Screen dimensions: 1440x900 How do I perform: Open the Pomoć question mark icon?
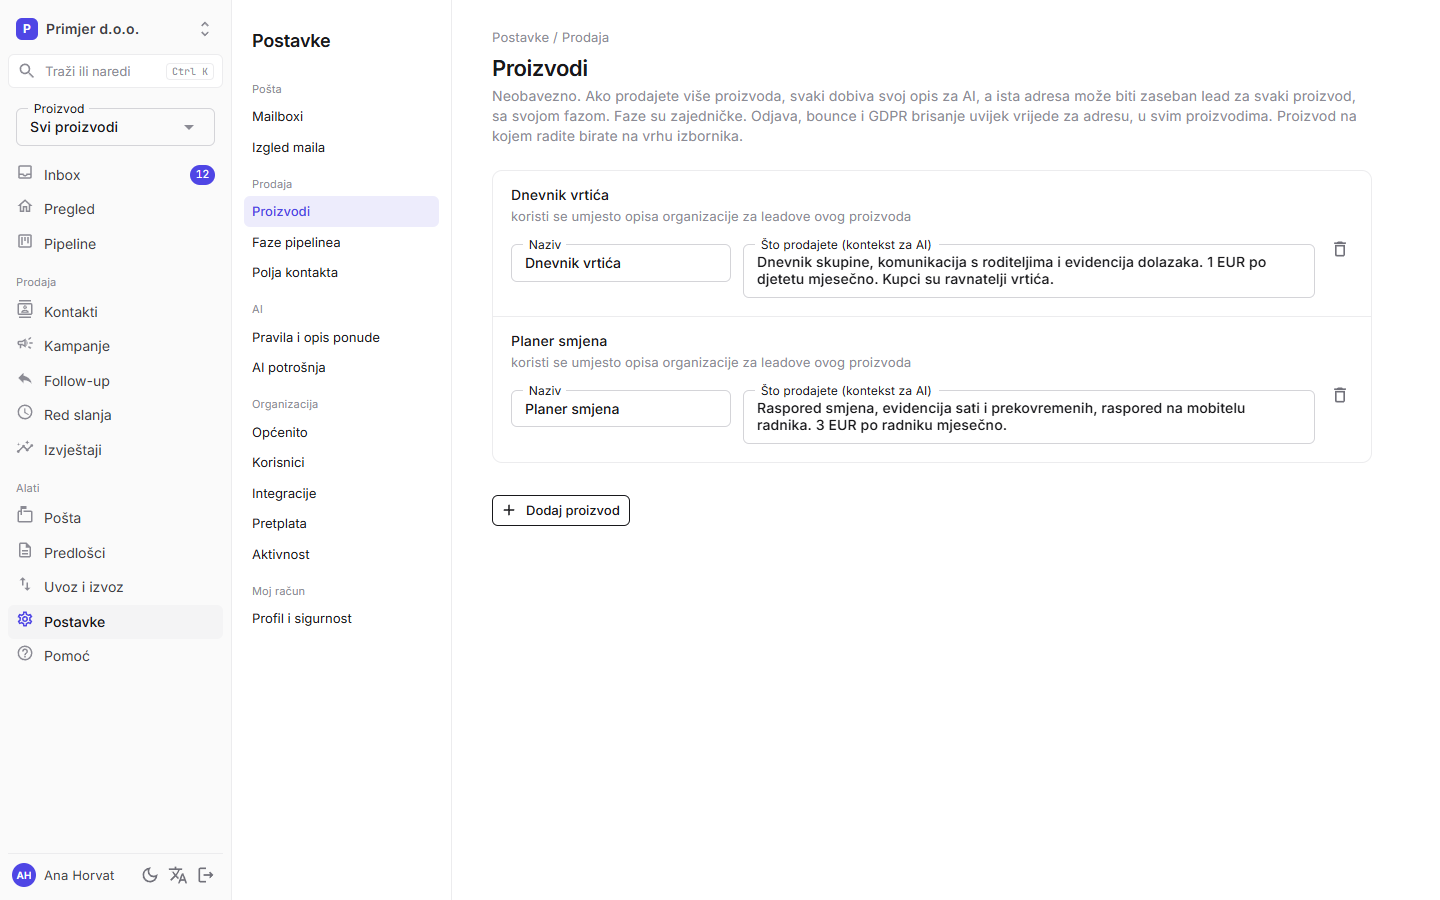click(25, 654)
